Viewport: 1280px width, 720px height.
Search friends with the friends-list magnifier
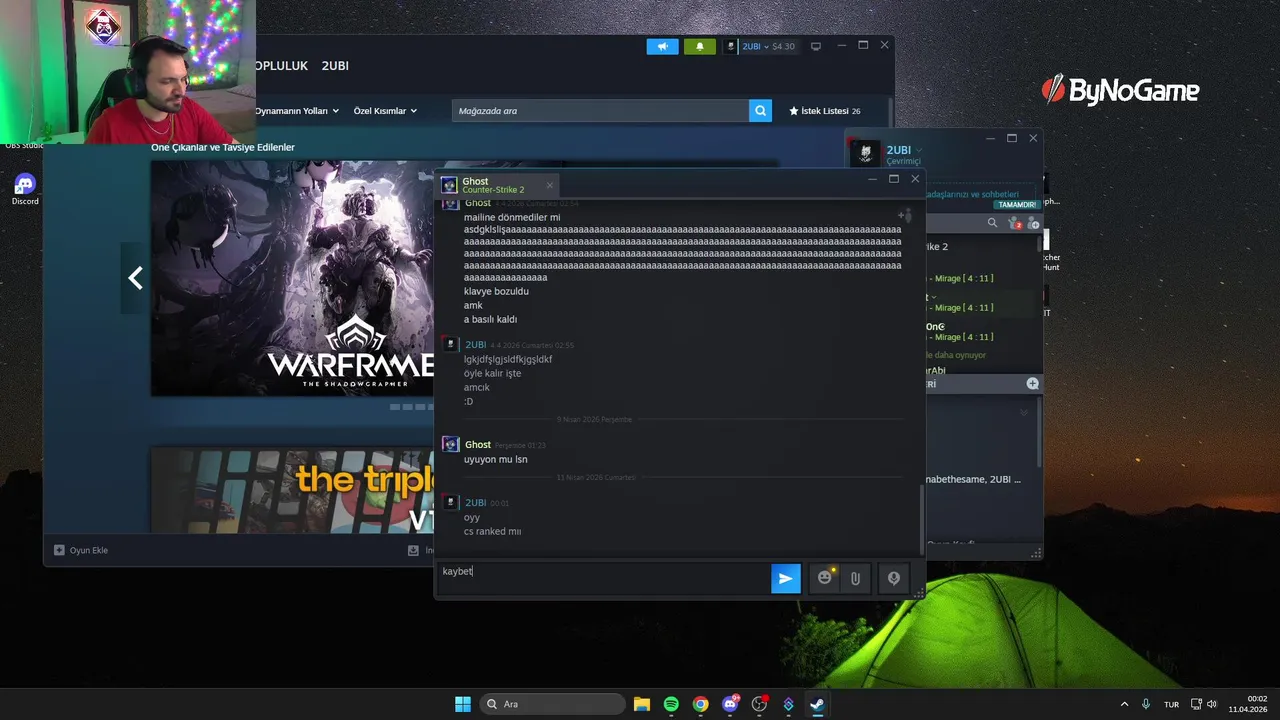pyautogui.click(x=992, y=223)
